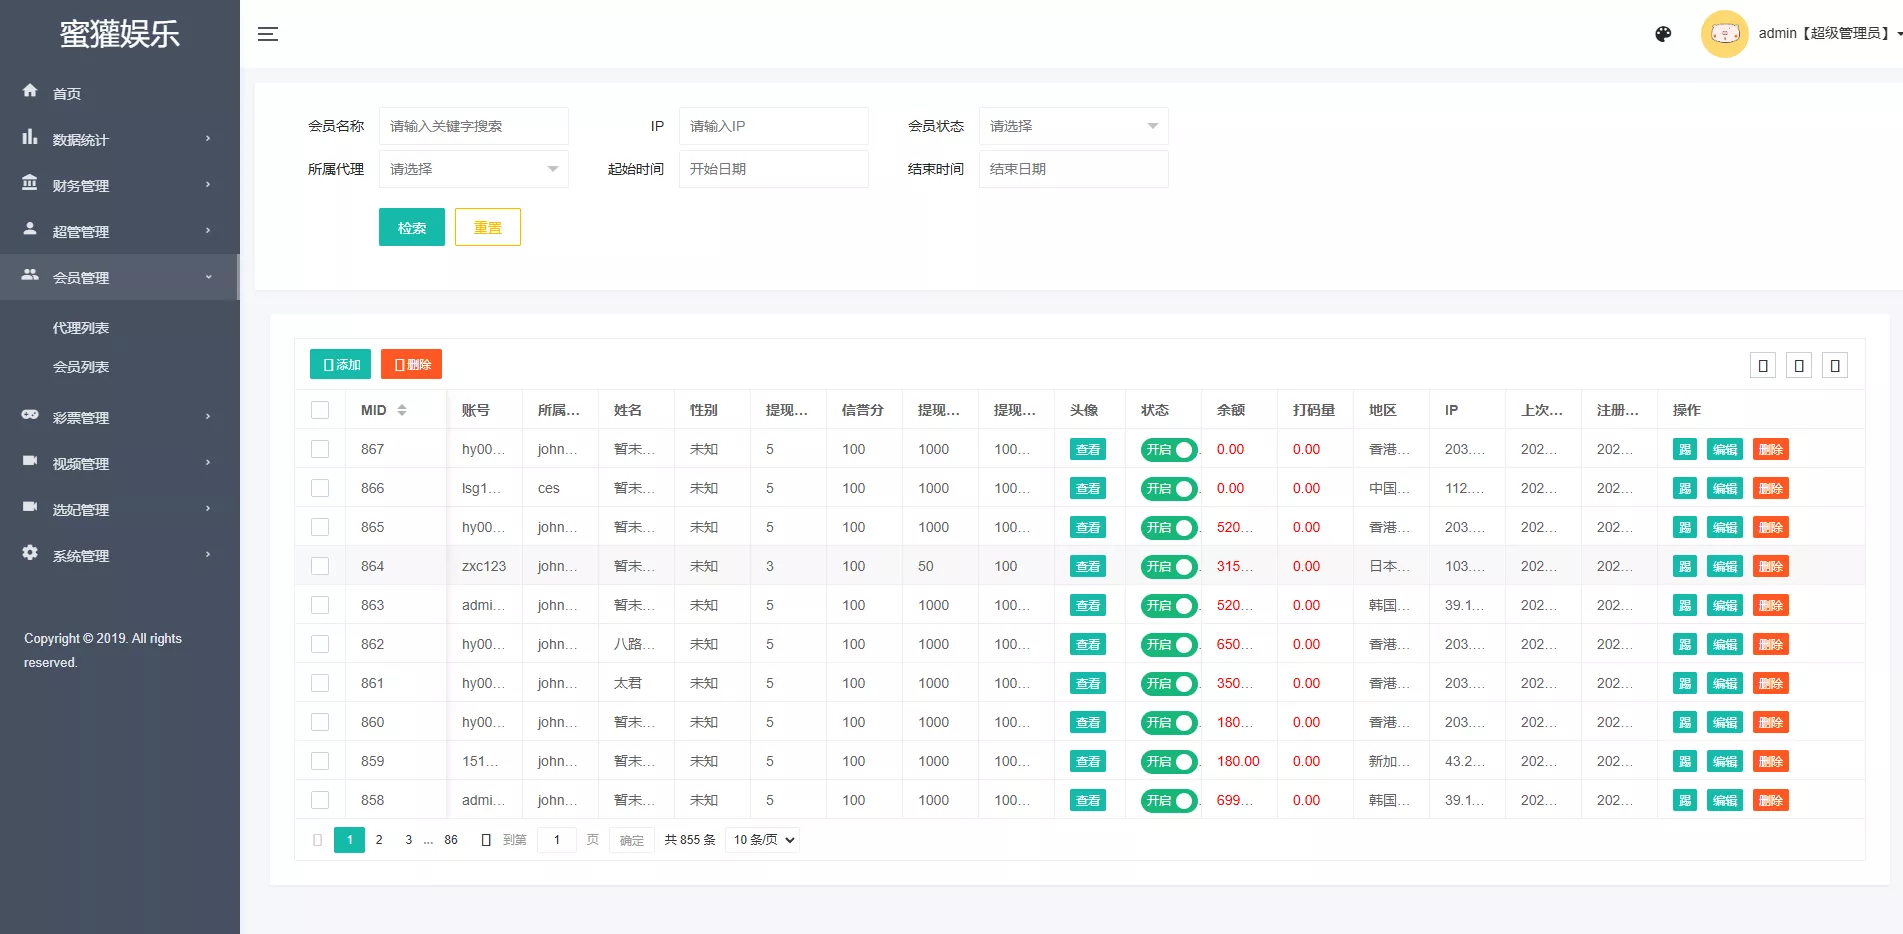This screenshot has height=934, width=1903.
Task: Open the 所属代理 dropdown
Action: tap(473, 169)
